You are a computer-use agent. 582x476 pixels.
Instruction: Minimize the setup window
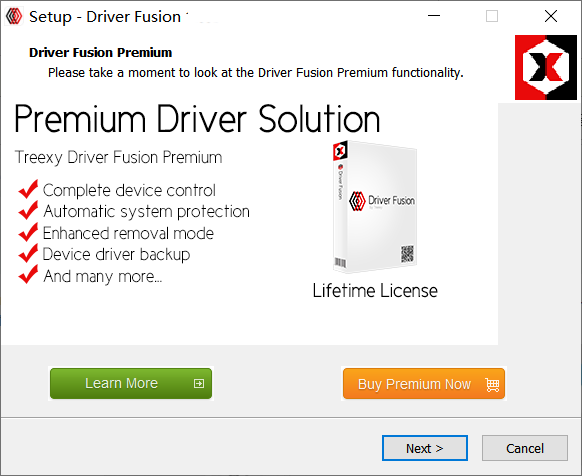(x=434, y=16)
